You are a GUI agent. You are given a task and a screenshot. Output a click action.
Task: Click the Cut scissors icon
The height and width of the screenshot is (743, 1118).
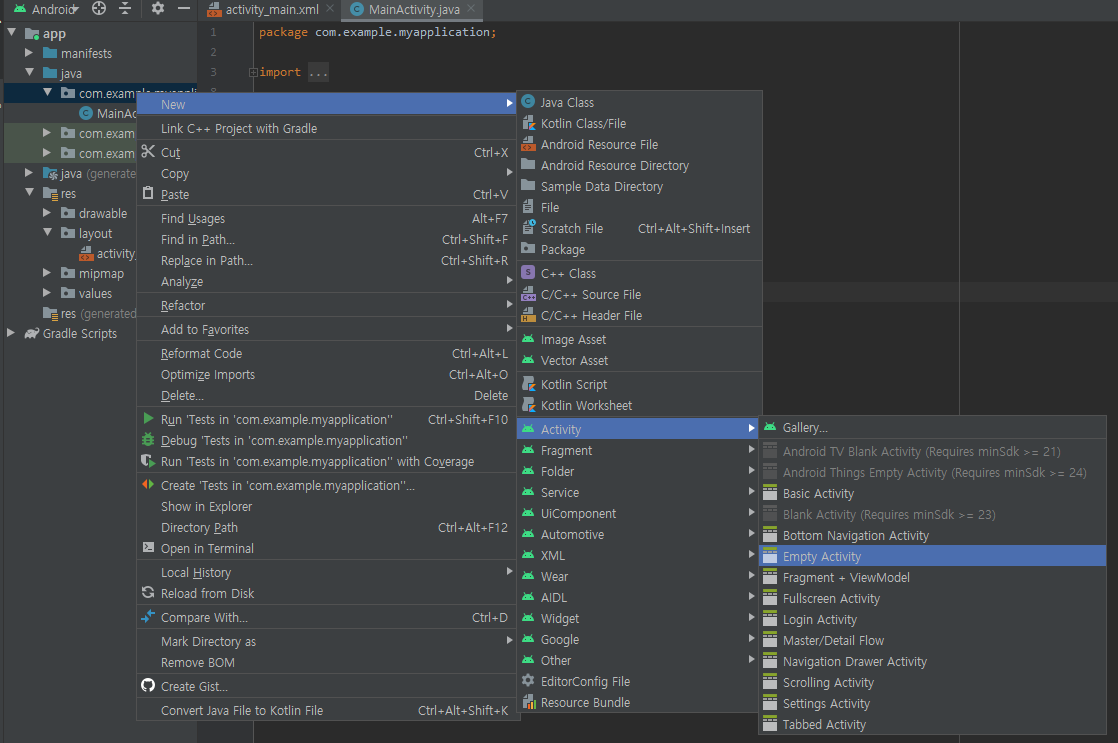(148, 151)
